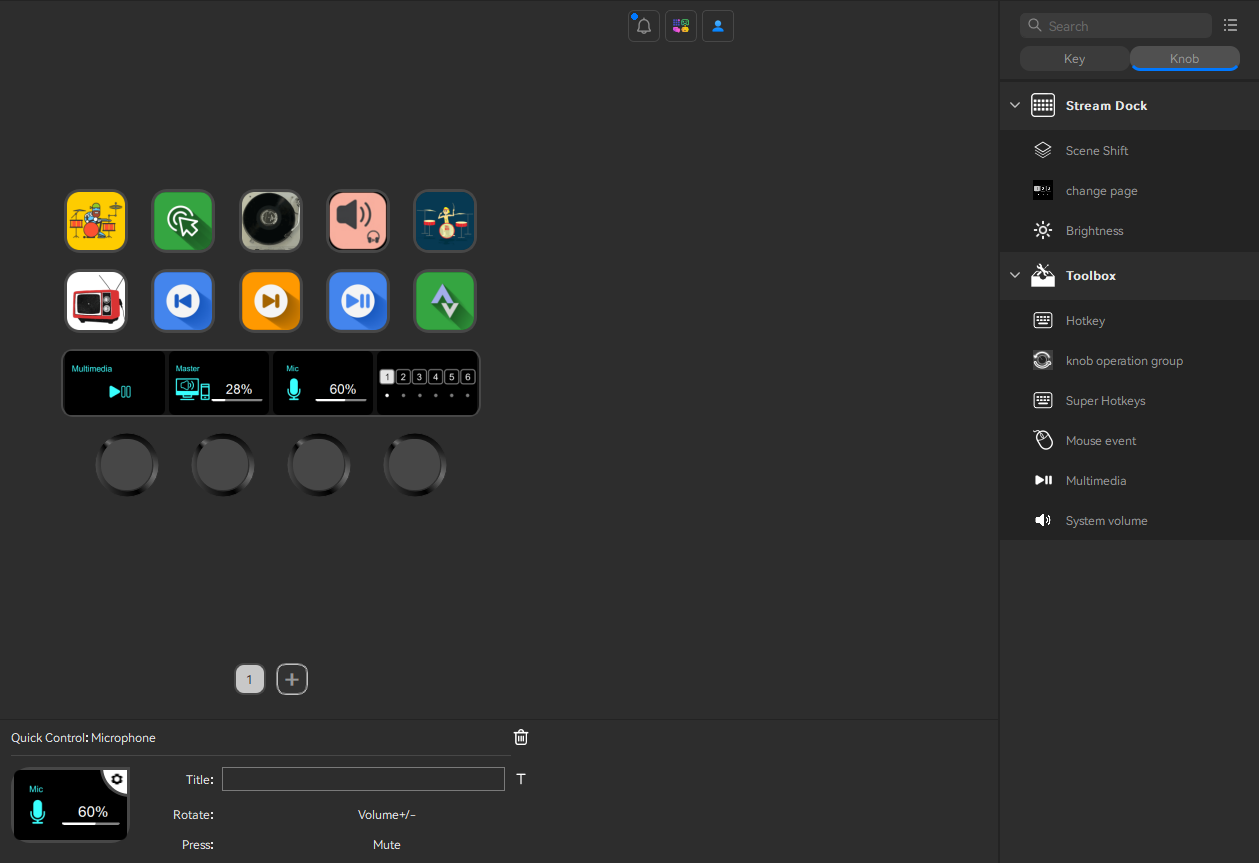Click the Mouse event icon
The image size is (1259, 863).
pyautogui.click(x=1043, y=440)
